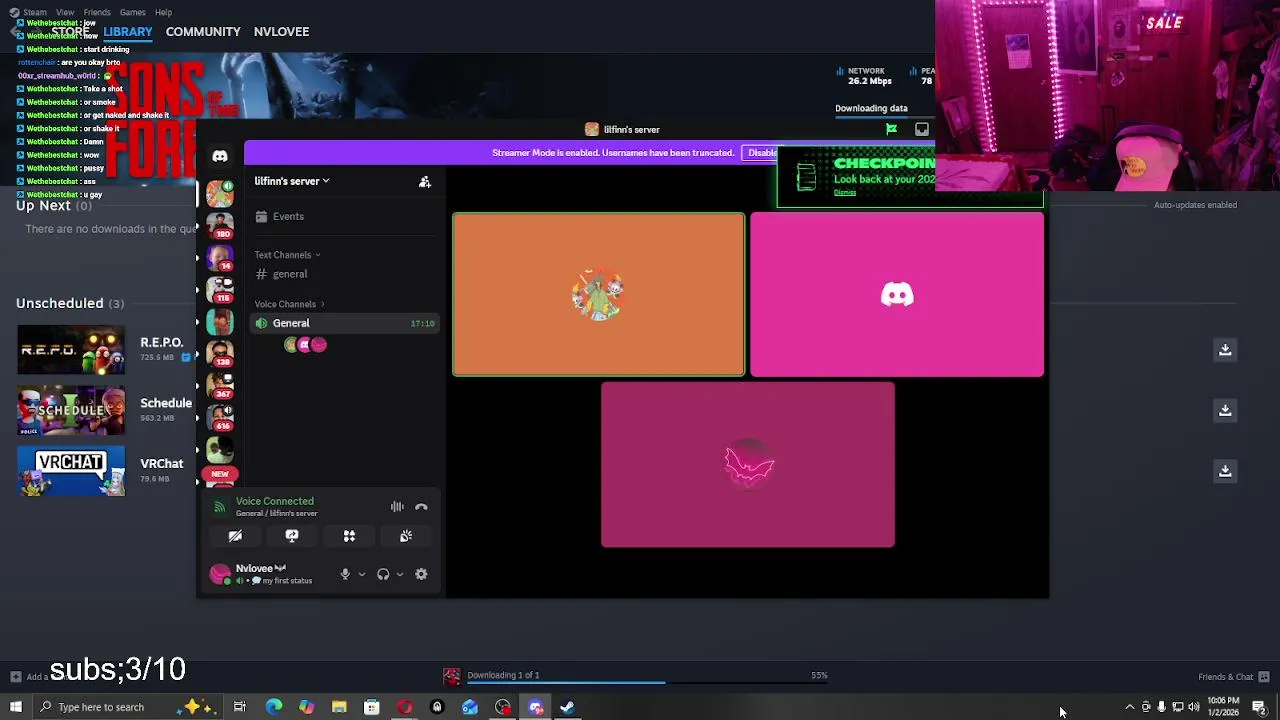Collapse Text Channels category
Image resolution: width=1280 pixels, height=720 pixels.
point(287,255)
